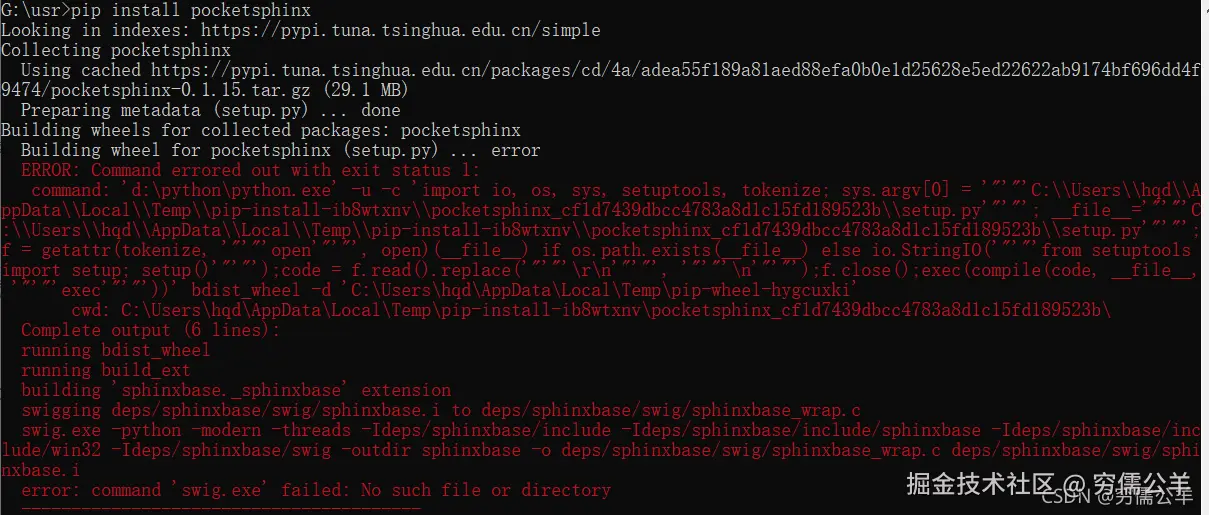This screenshot has height=515, width=1209.
Task: Click the 'building sphinxbase._sphinxbase extension' line
Action: tap(235, 390)
